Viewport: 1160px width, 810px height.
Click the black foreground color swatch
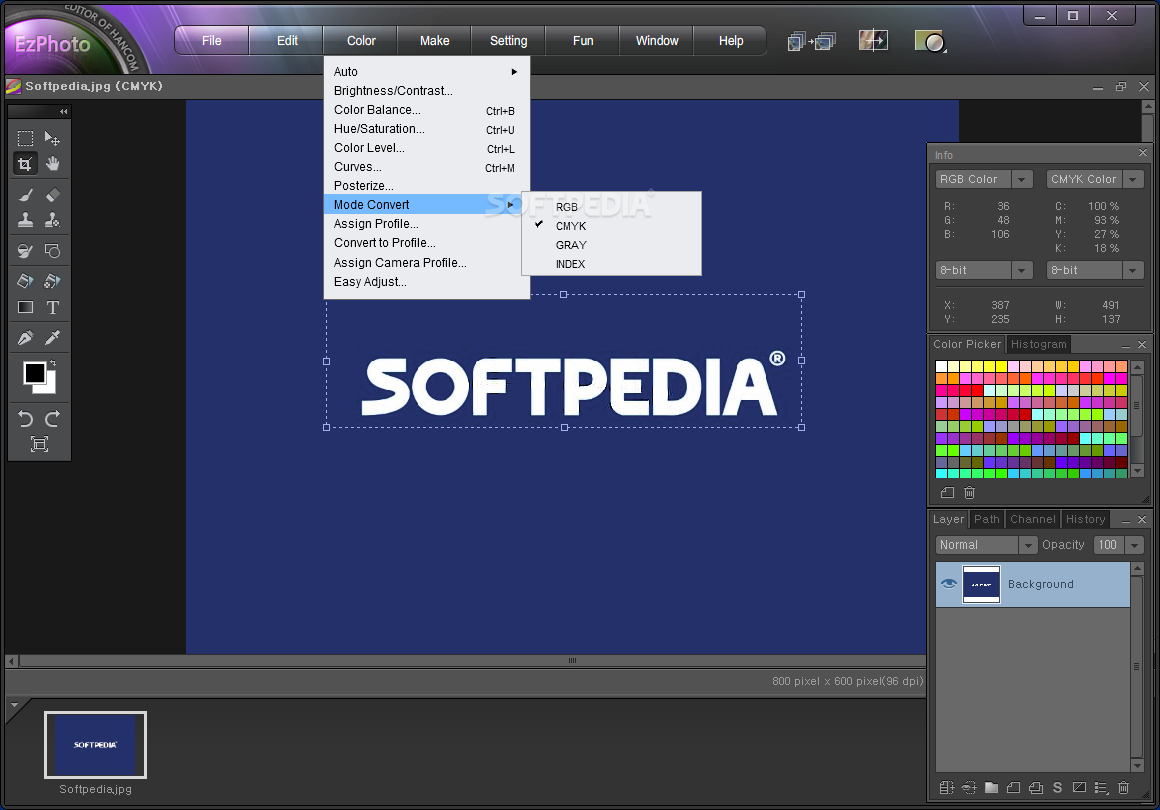pos(34,373)
